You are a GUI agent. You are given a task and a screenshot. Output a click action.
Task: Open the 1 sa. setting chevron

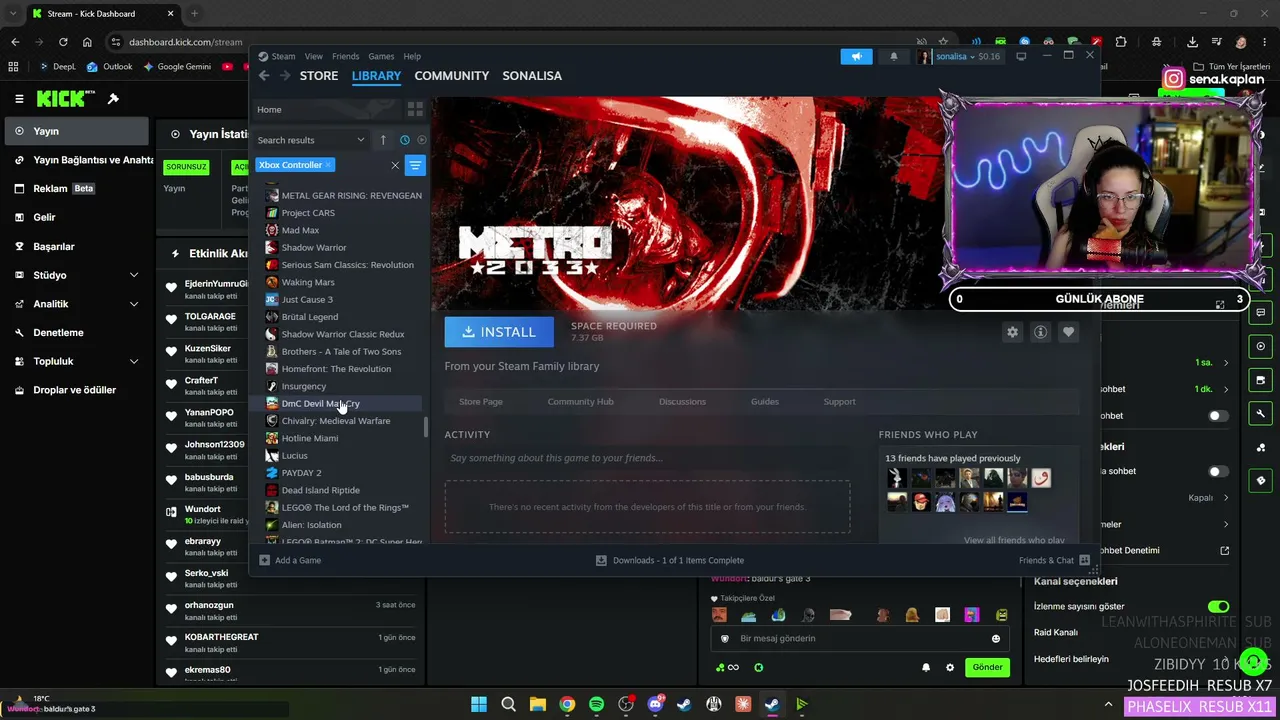coord(1226,362)
